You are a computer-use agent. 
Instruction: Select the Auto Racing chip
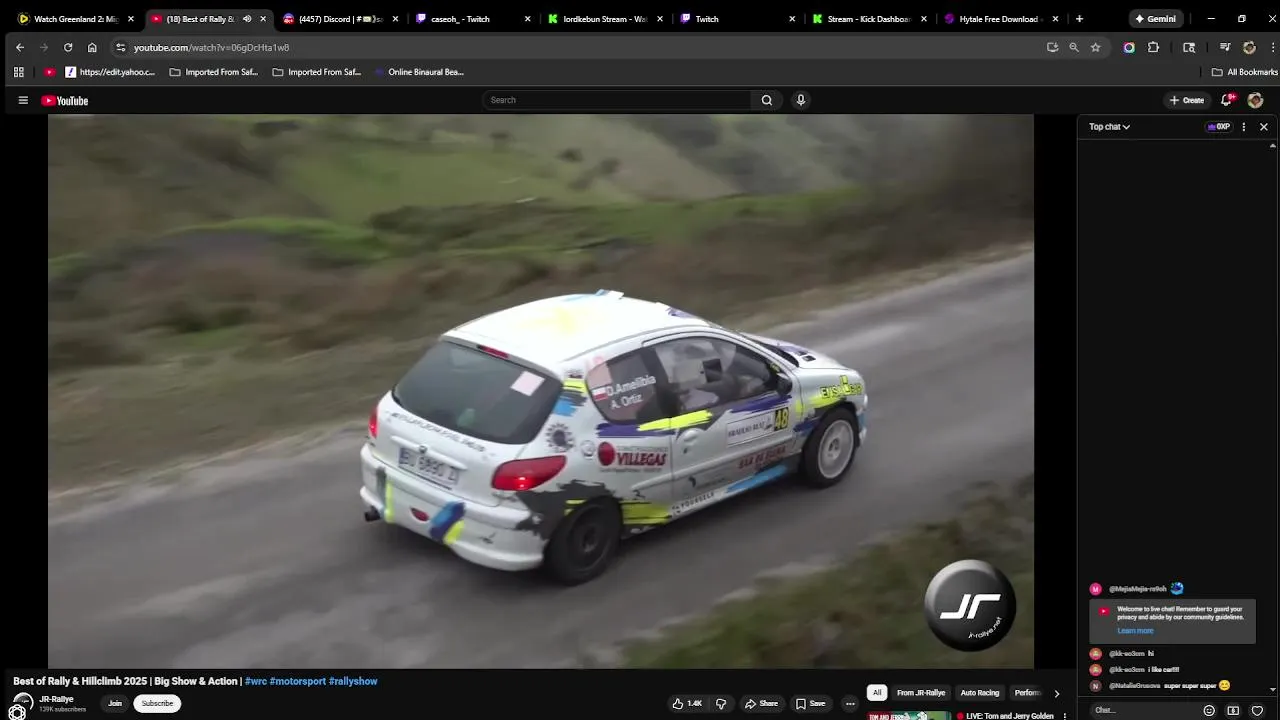980,693
